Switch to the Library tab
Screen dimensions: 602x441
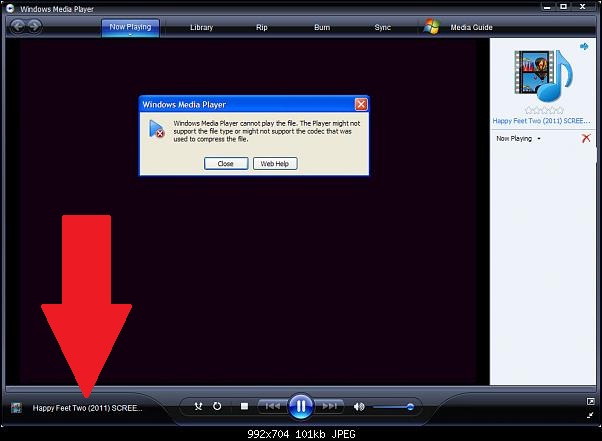(201, 28)
